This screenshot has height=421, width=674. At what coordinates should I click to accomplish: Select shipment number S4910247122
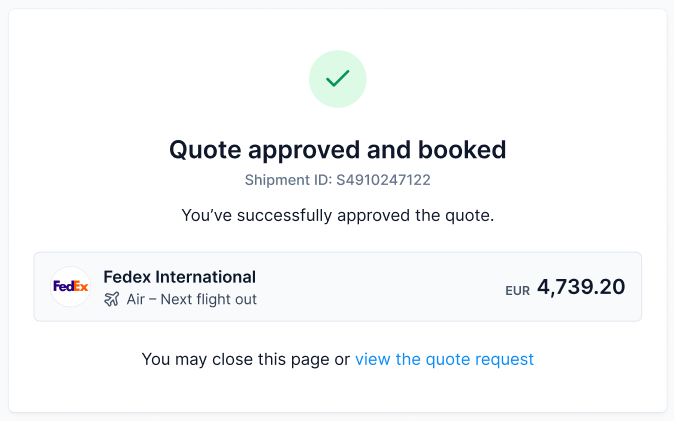[383, 180]
